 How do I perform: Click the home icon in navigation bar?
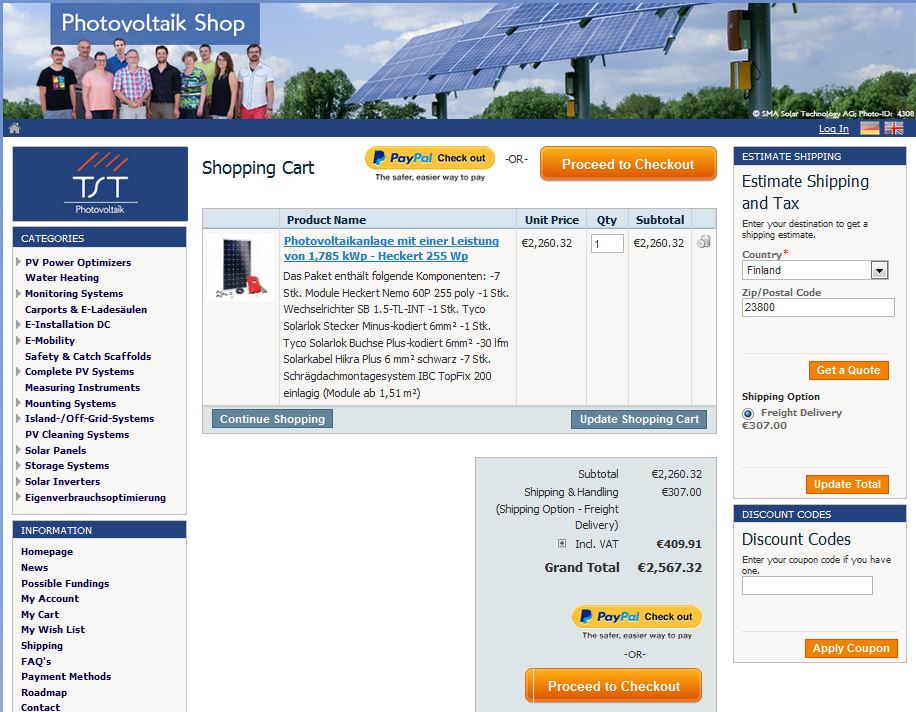[x=15, y=128]
